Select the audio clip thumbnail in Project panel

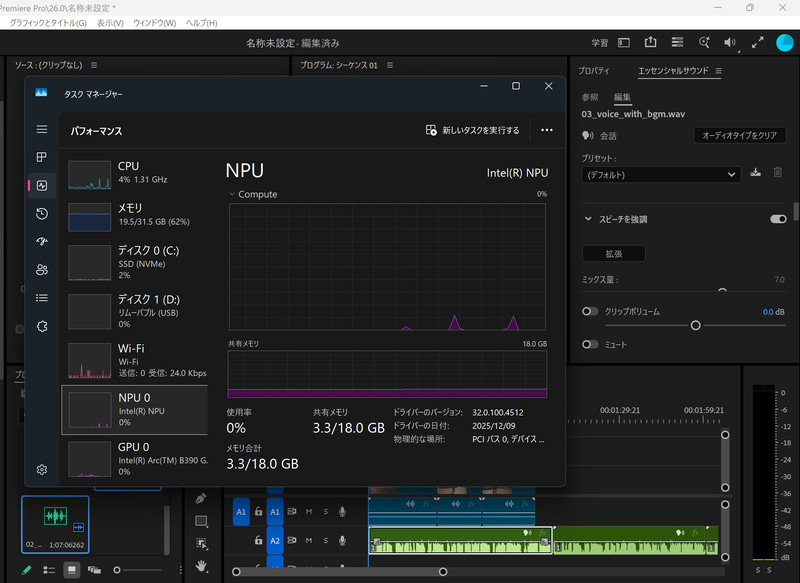tap(55, 524)
